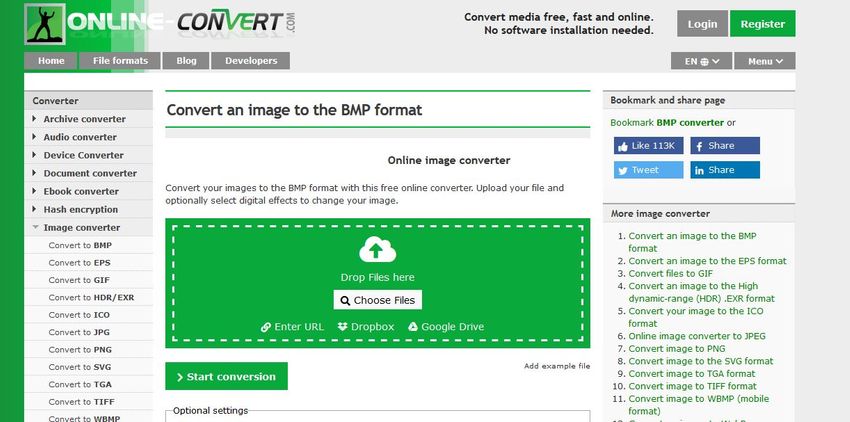The width and height of the screenshot is (850, 422).
Task: Open the Developers tab
Action: [251, 61]
